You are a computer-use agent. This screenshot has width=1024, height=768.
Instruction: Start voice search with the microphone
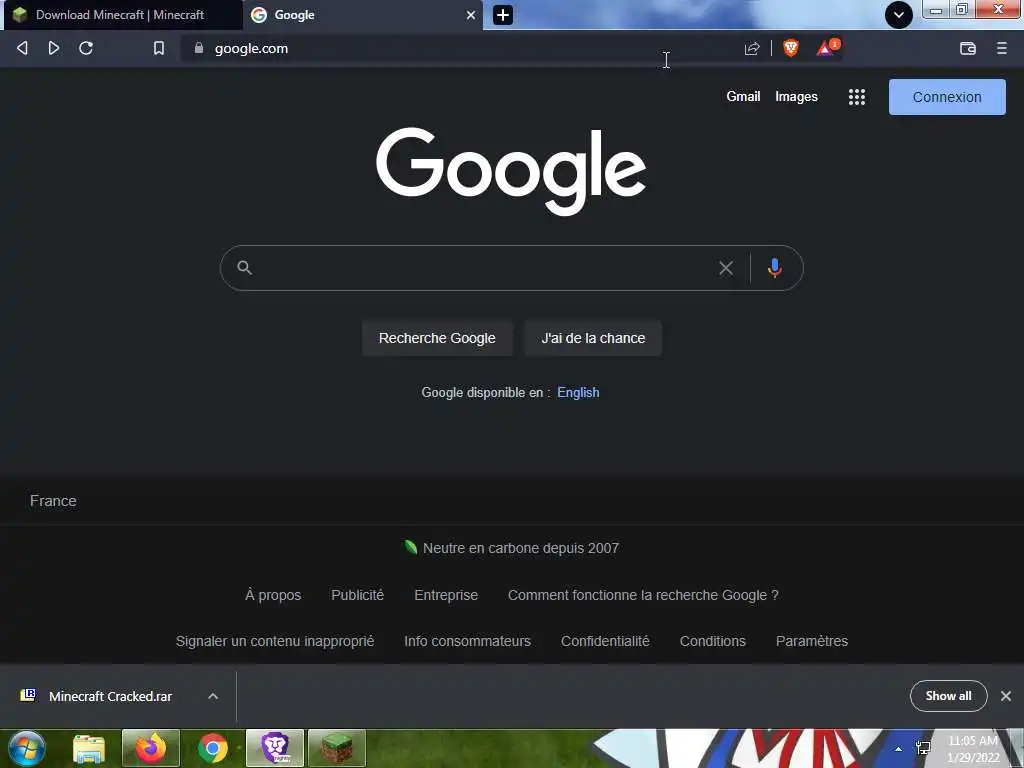pyautogui.click(x=775, y=268)
